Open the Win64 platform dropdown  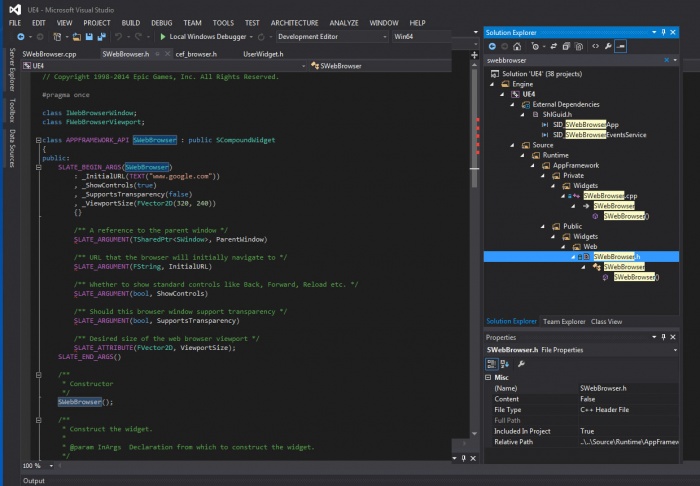click(412, 36)
